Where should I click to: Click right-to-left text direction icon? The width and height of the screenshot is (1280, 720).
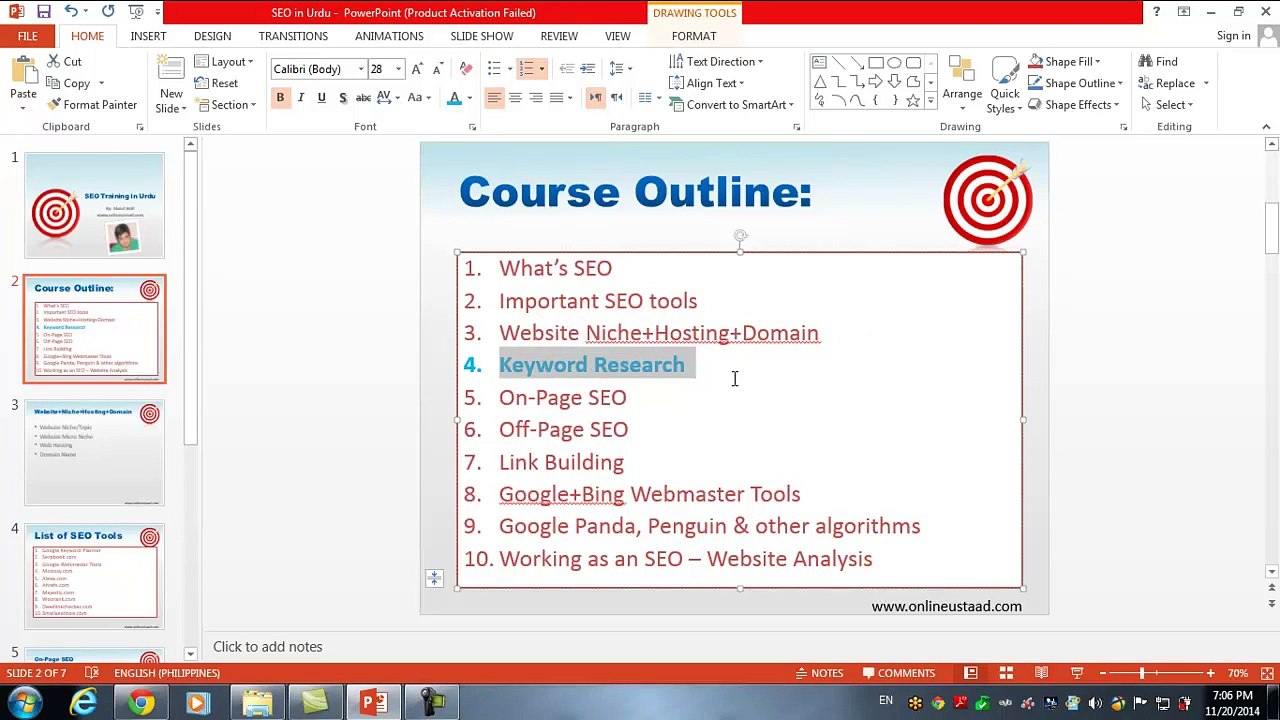click(x=616, y=98)
